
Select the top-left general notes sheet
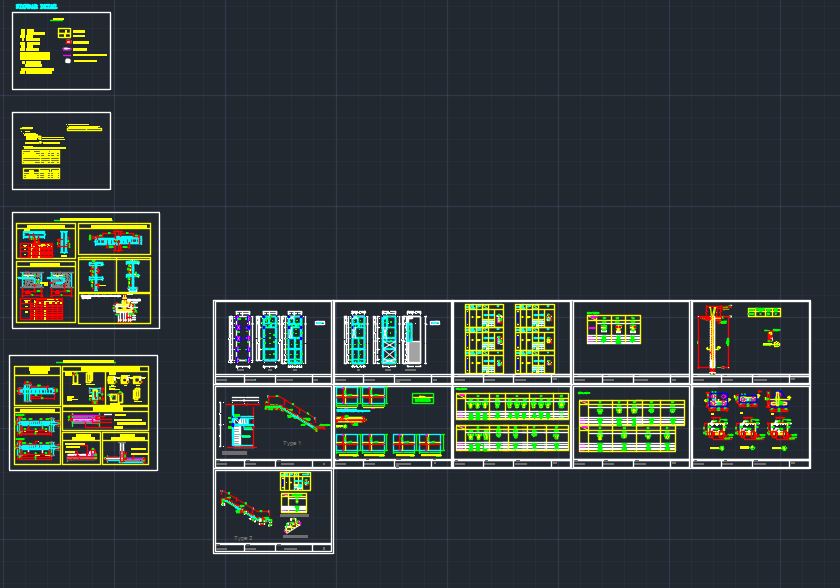[x=61, y=51]
